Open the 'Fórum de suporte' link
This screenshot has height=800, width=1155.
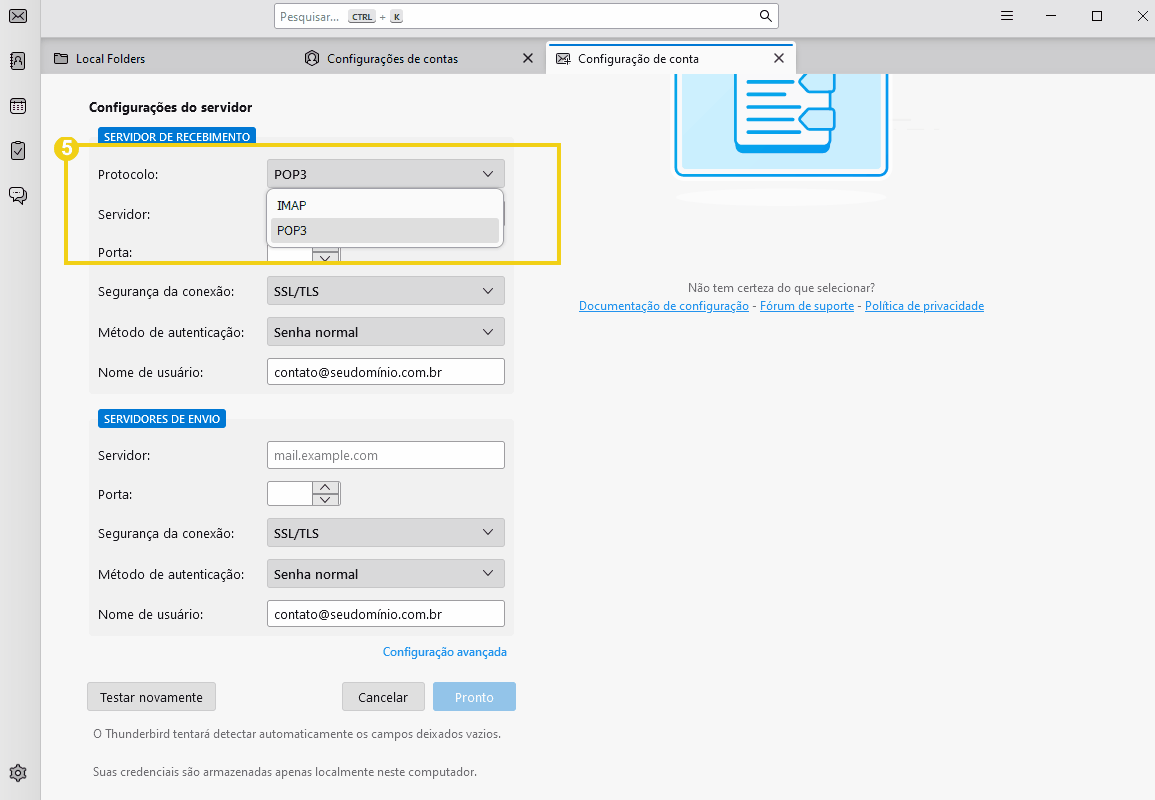[x=806, y=306]
